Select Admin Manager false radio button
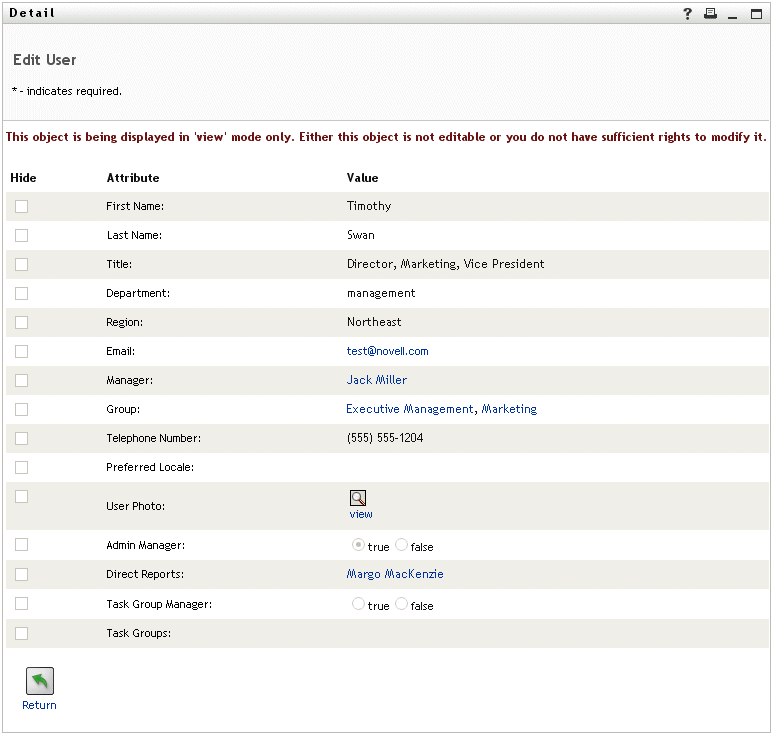Image resolution: width=772 pixels, height=734 pixels. (402, 546)
